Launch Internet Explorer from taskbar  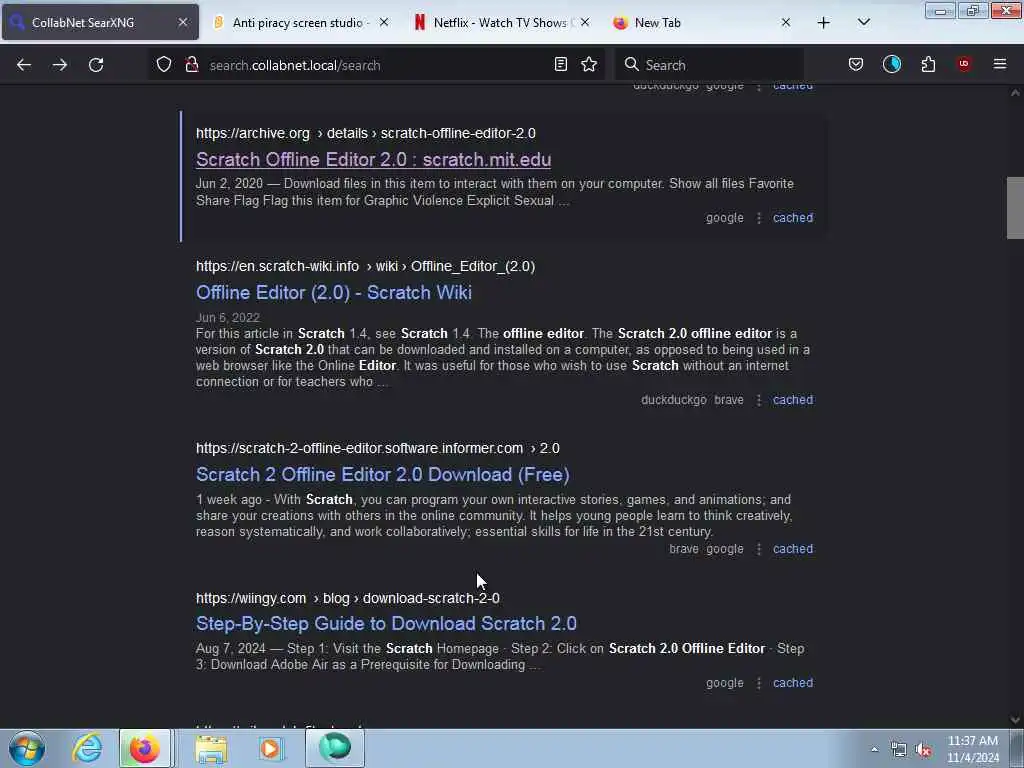pos(87,748)
